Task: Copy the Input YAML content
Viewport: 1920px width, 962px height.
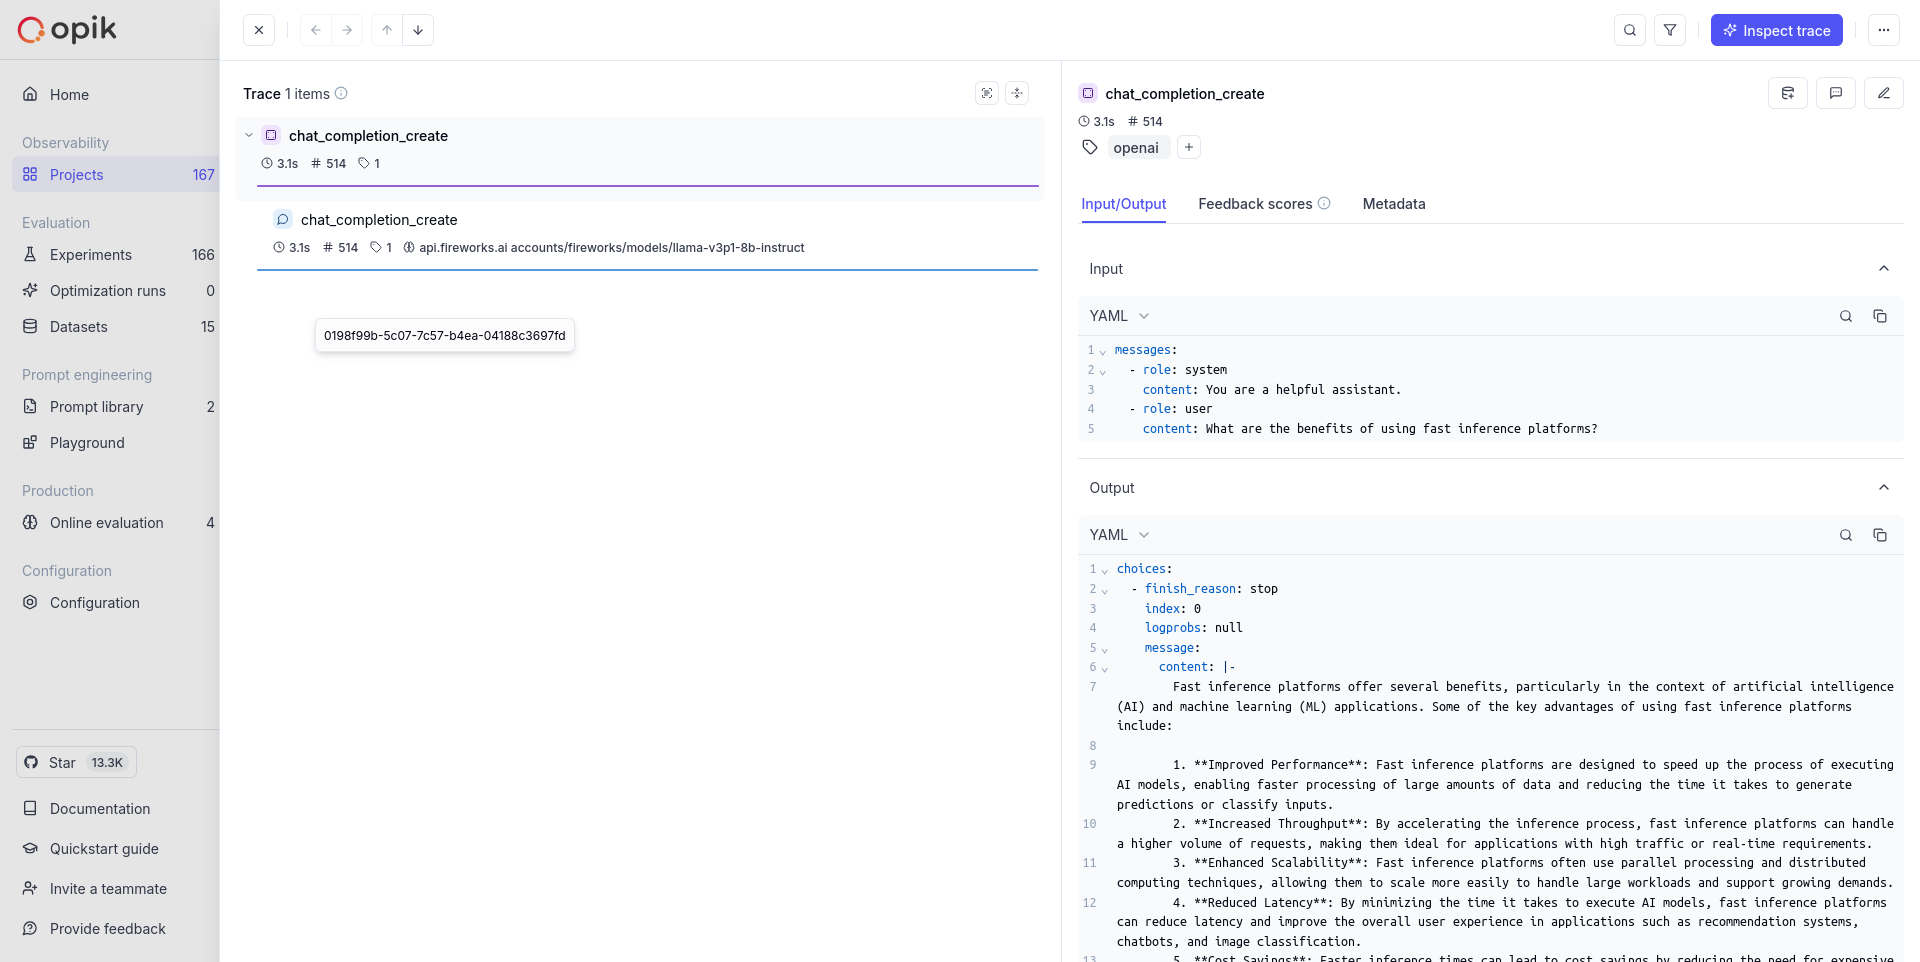Action: tap(1881, 316)
